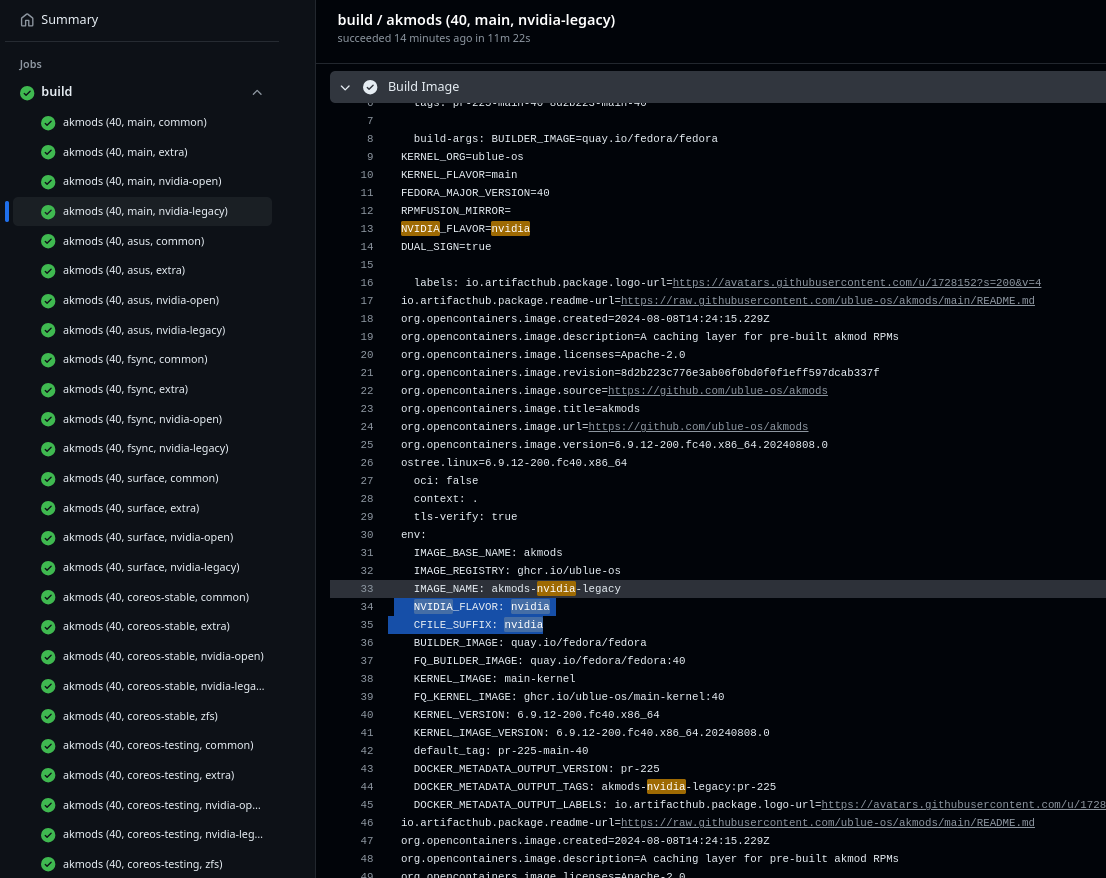
Task: Open the Summary page
Action: click(69, 19)
